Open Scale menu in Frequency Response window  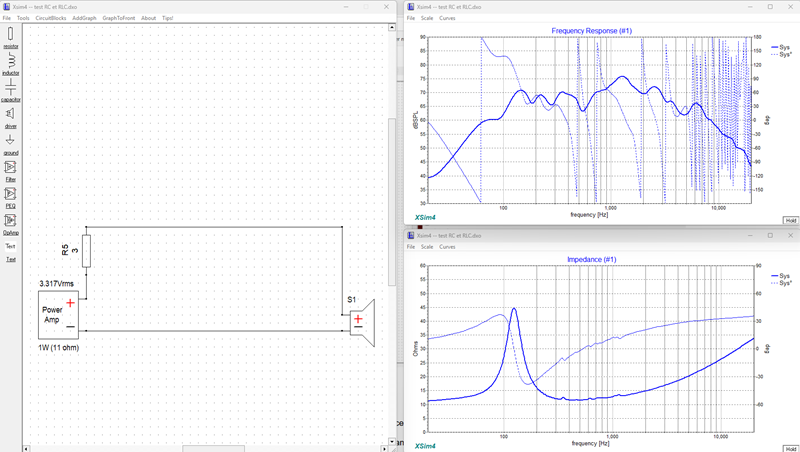(427, 18)
